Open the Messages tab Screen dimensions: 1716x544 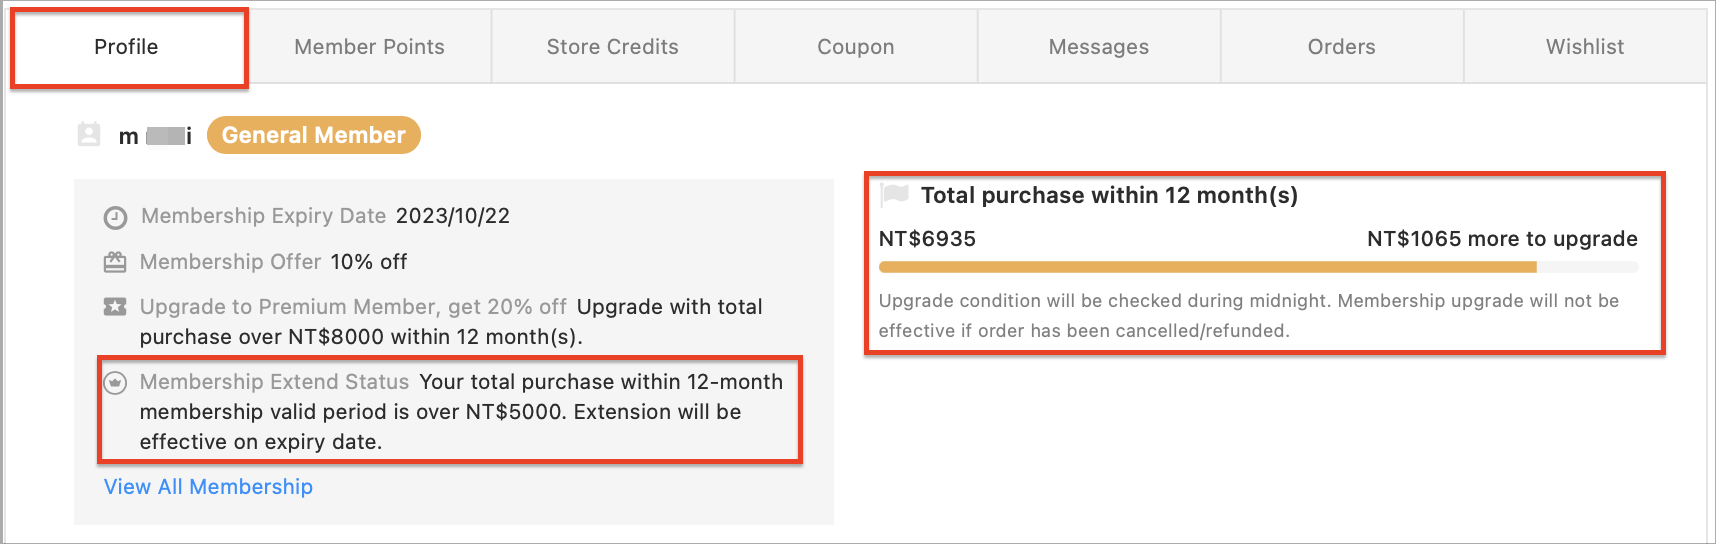pyautogui.click(x=1099, y=47)
